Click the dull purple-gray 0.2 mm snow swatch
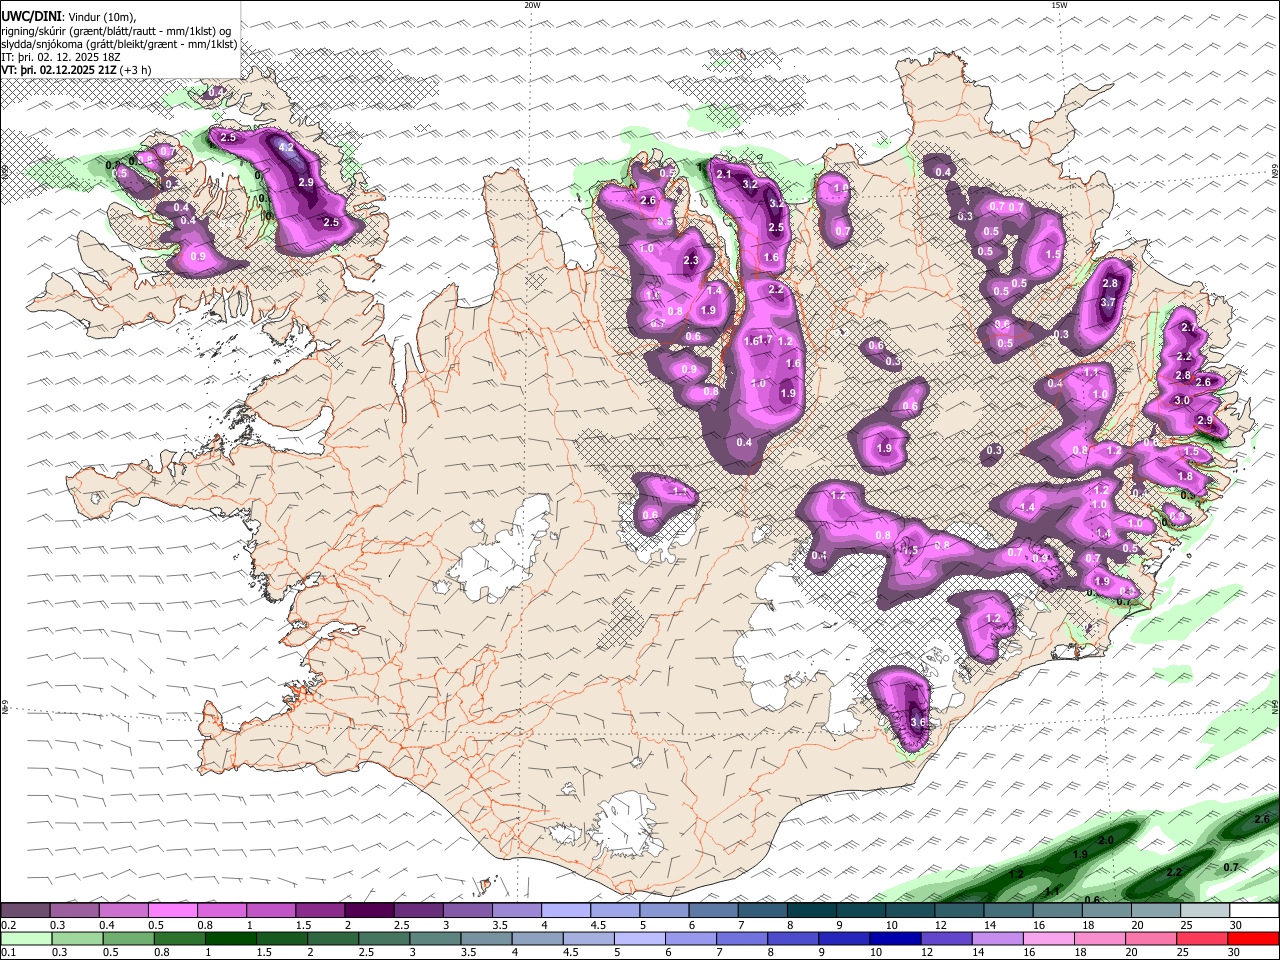Image resolution: width=1280 pixels, height=960 pixels. pyautogui.click(x=25, y=910)
